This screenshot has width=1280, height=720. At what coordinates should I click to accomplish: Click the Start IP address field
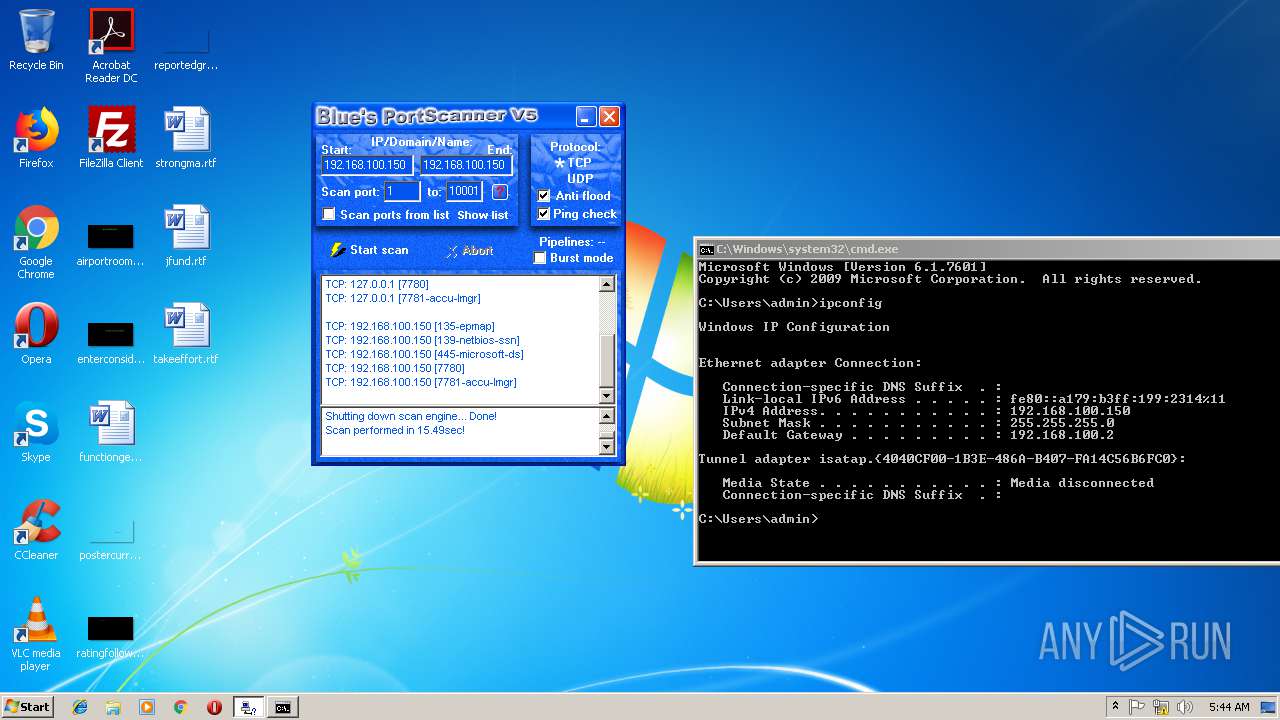pos(366,165)
